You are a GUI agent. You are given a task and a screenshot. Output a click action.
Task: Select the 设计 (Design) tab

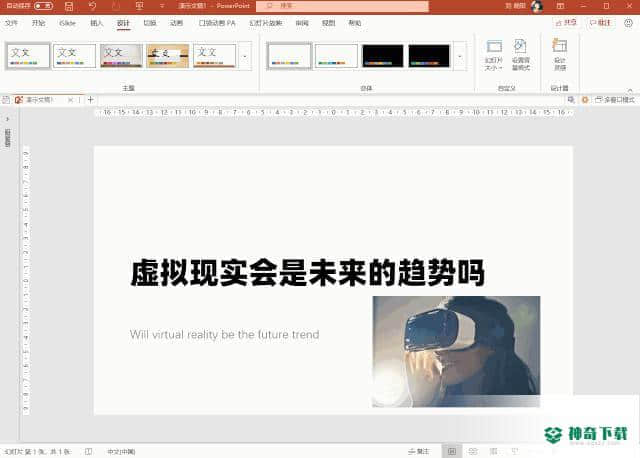(x=123, y=23)
